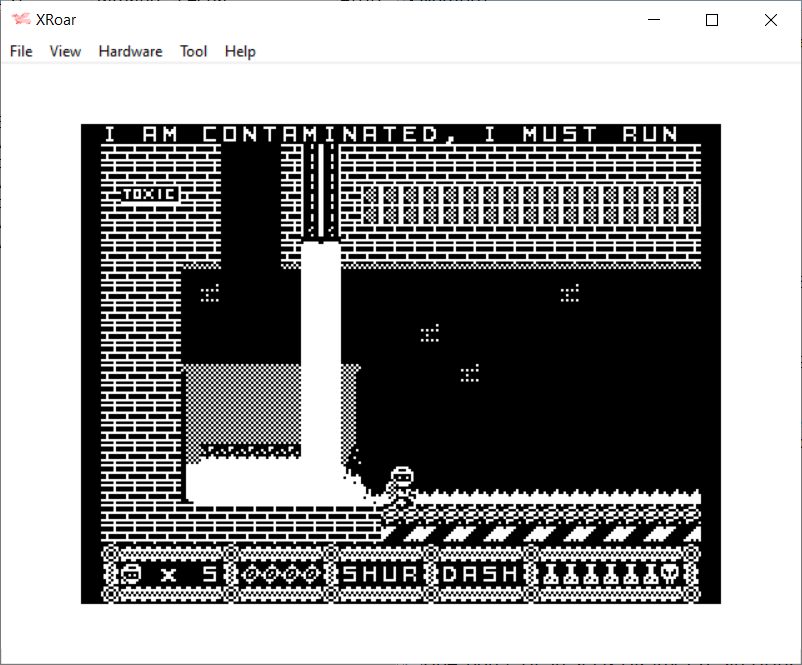Screen dimensions: 802x665
Task: Click the SHUR weapon label
Action: coord(380,574)
